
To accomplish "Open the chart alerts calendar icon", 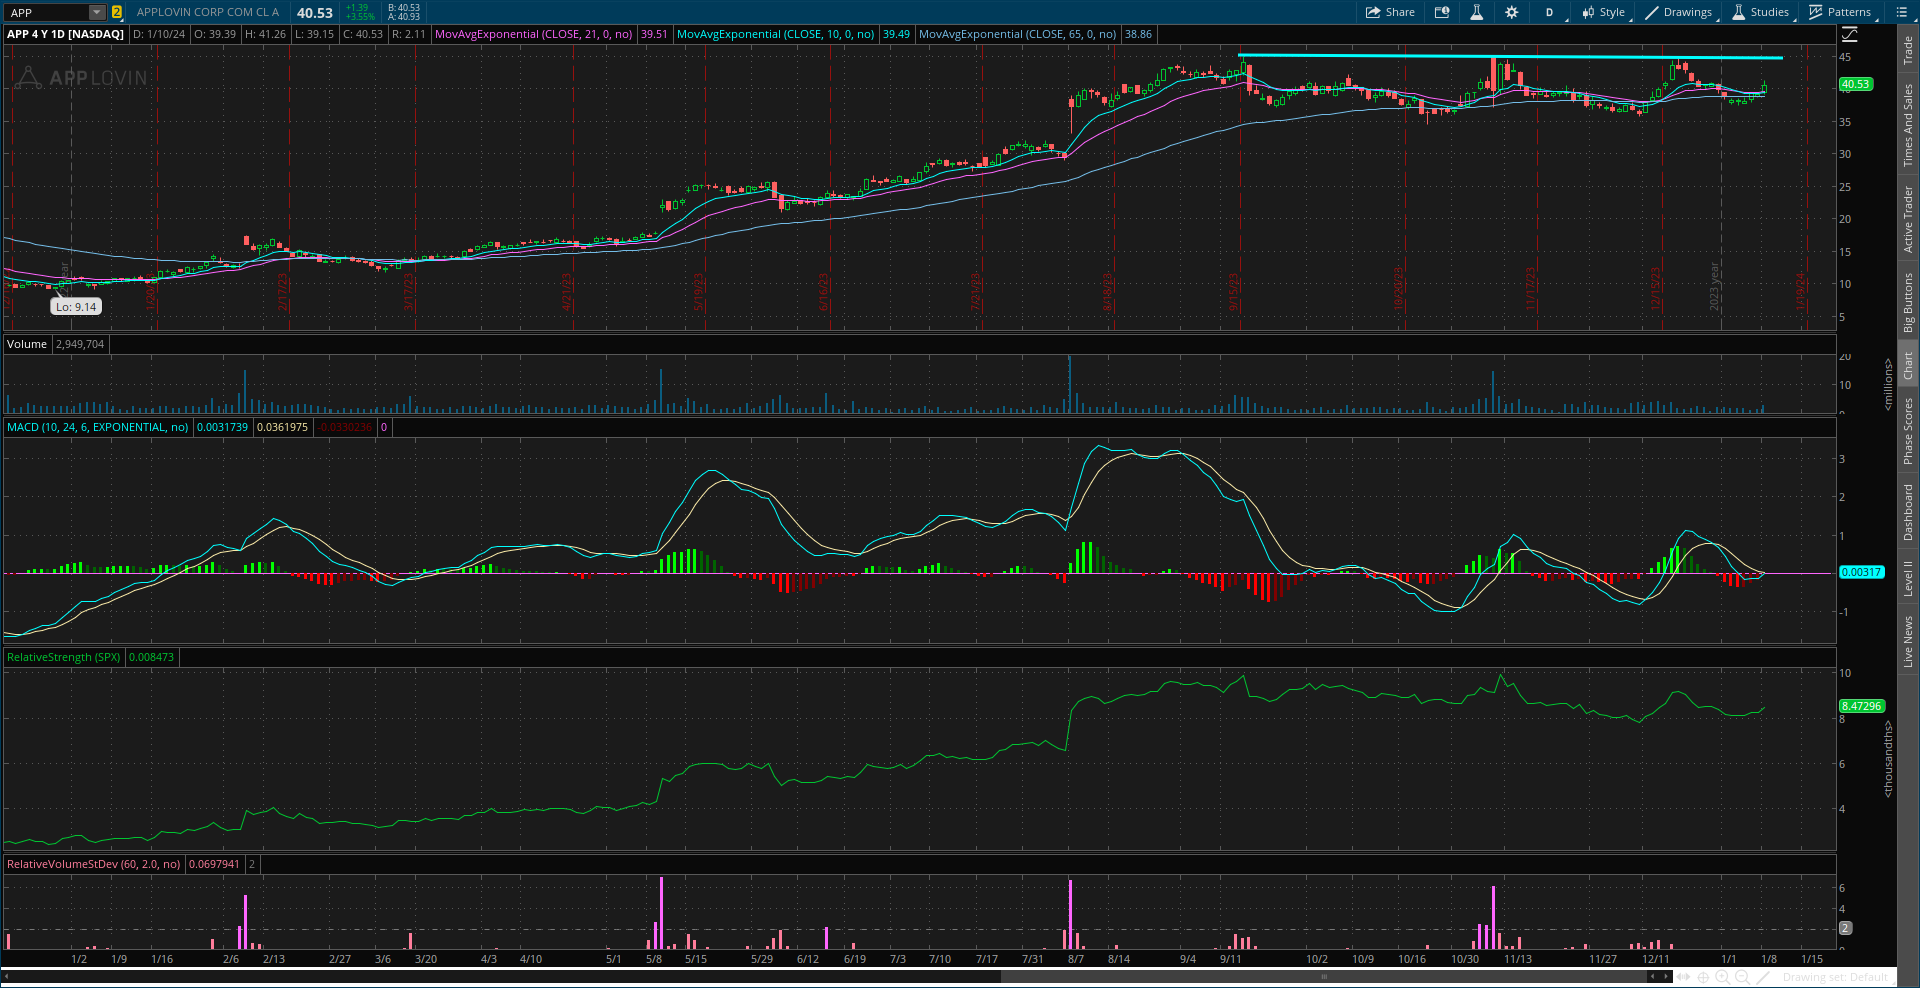I will point(1442,12).
